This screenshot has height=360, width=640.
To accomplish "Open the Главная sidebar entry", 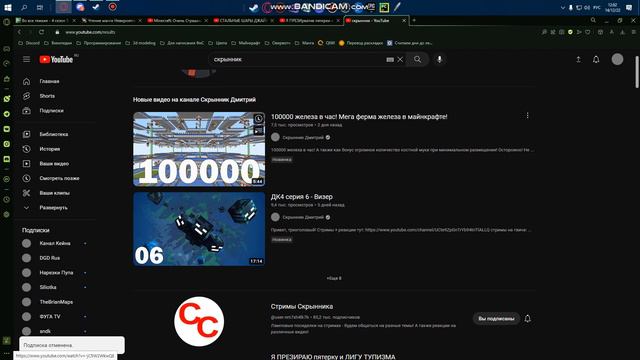I will pos(49,81).
